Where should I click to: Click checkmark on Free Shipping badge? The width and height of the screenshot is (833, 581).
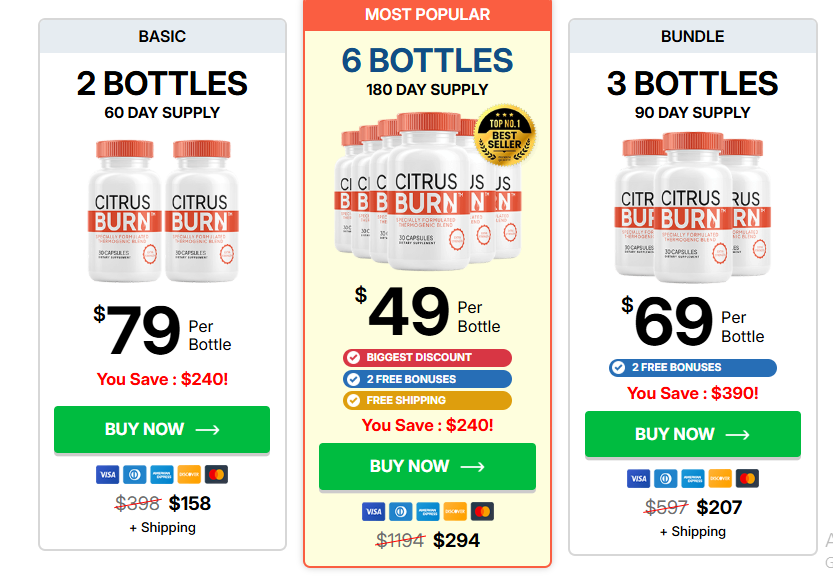pos(353,400)
